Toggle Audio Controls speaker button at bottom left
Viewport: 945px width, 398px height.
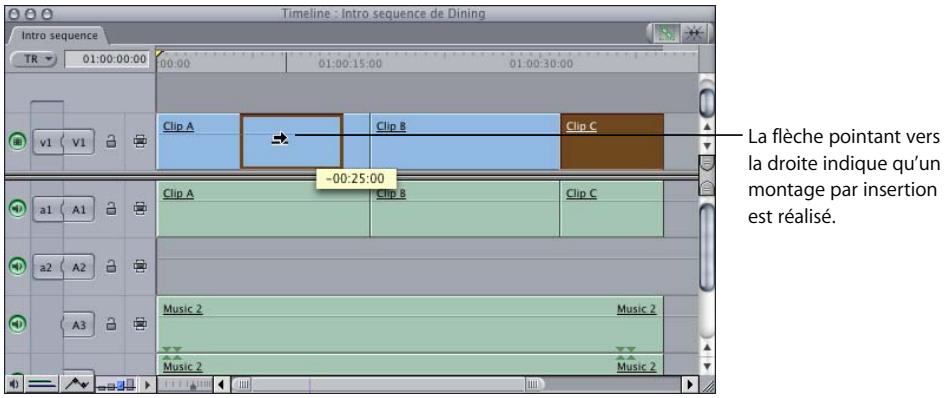14,384
